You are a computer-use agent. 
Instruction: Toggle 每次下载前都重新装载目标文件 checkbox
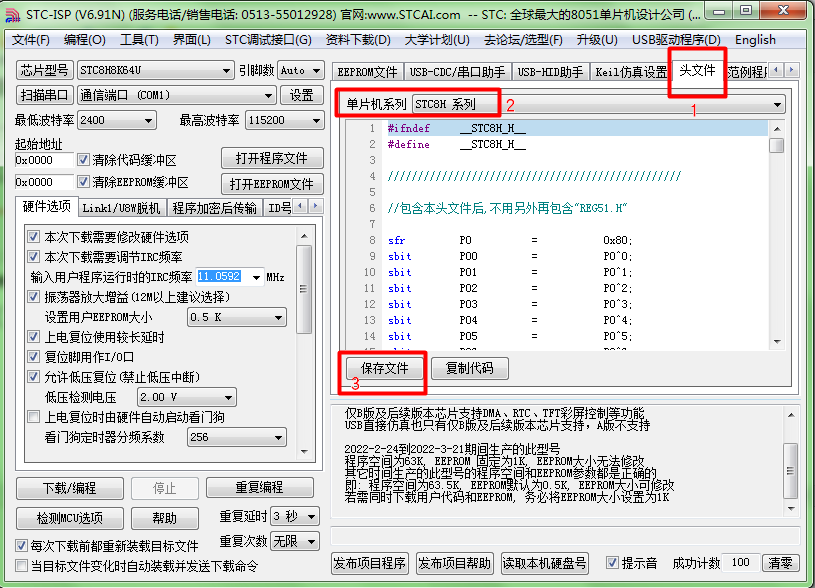tap(21, 546)
